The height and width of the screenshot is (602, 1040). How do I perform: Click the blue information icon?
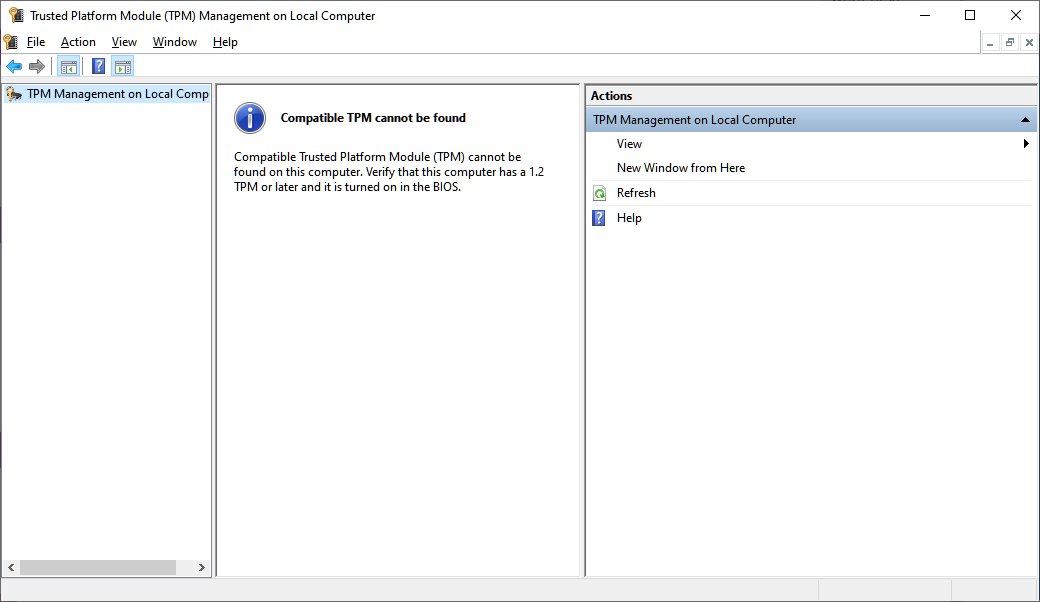tap(250, 118)
